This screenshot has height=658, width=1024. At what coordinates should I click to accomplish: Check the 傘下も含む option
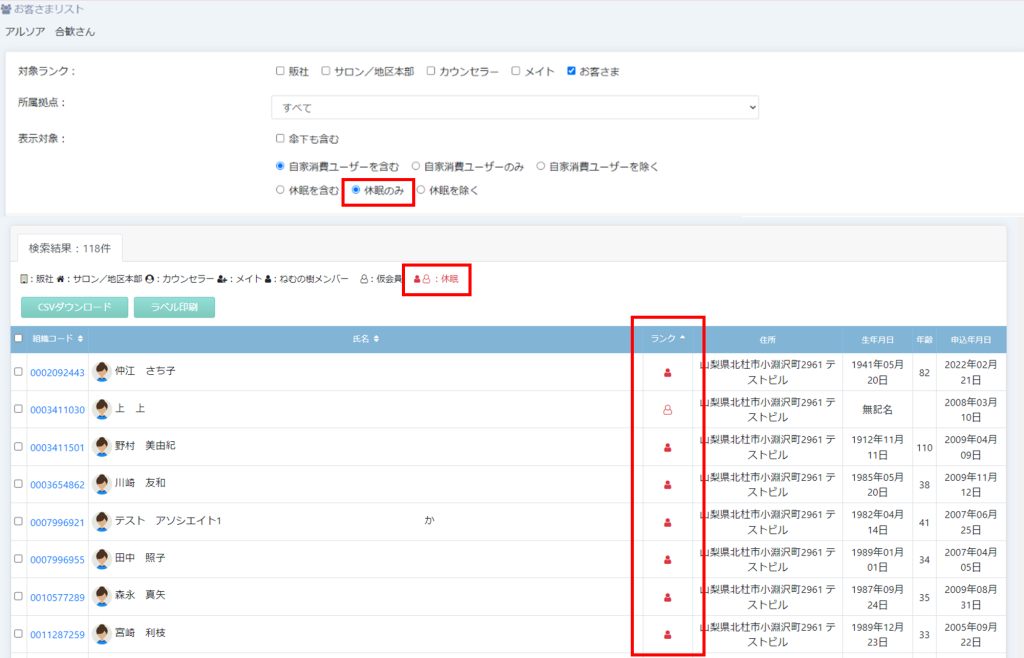[x=280, y=139]
